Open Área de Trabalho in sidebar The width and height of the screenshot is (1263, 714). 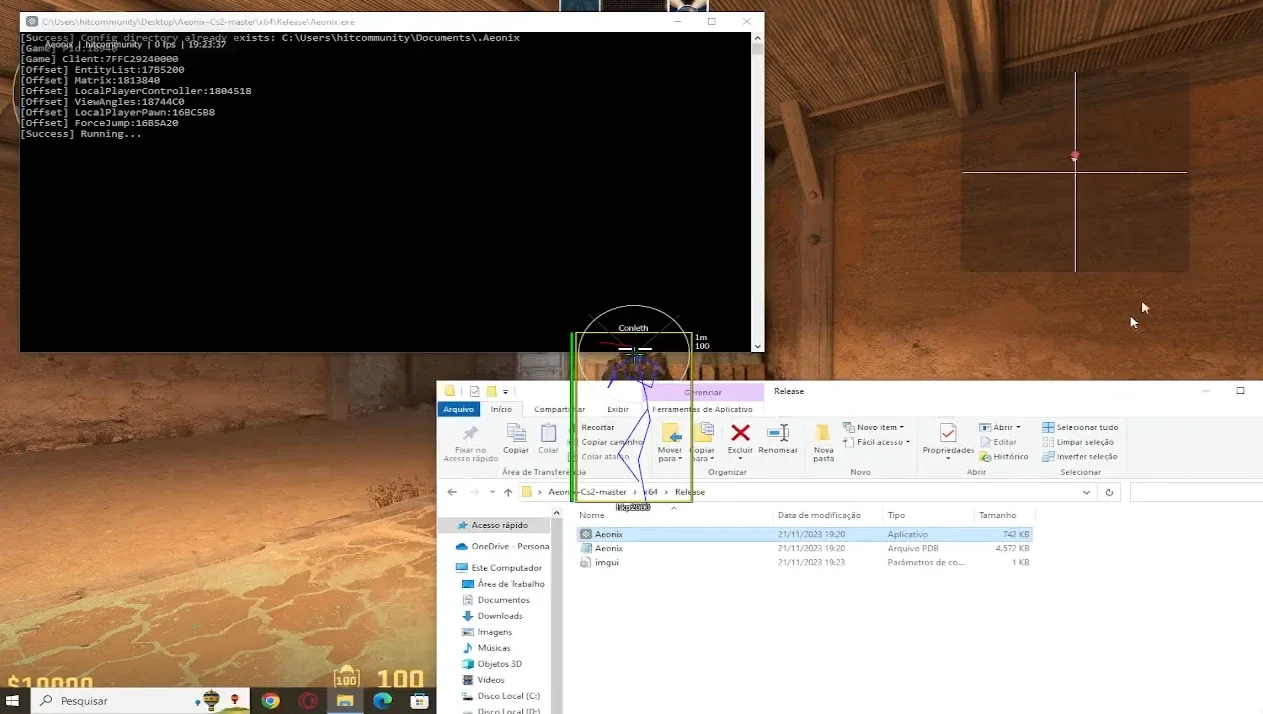[503, 584]
